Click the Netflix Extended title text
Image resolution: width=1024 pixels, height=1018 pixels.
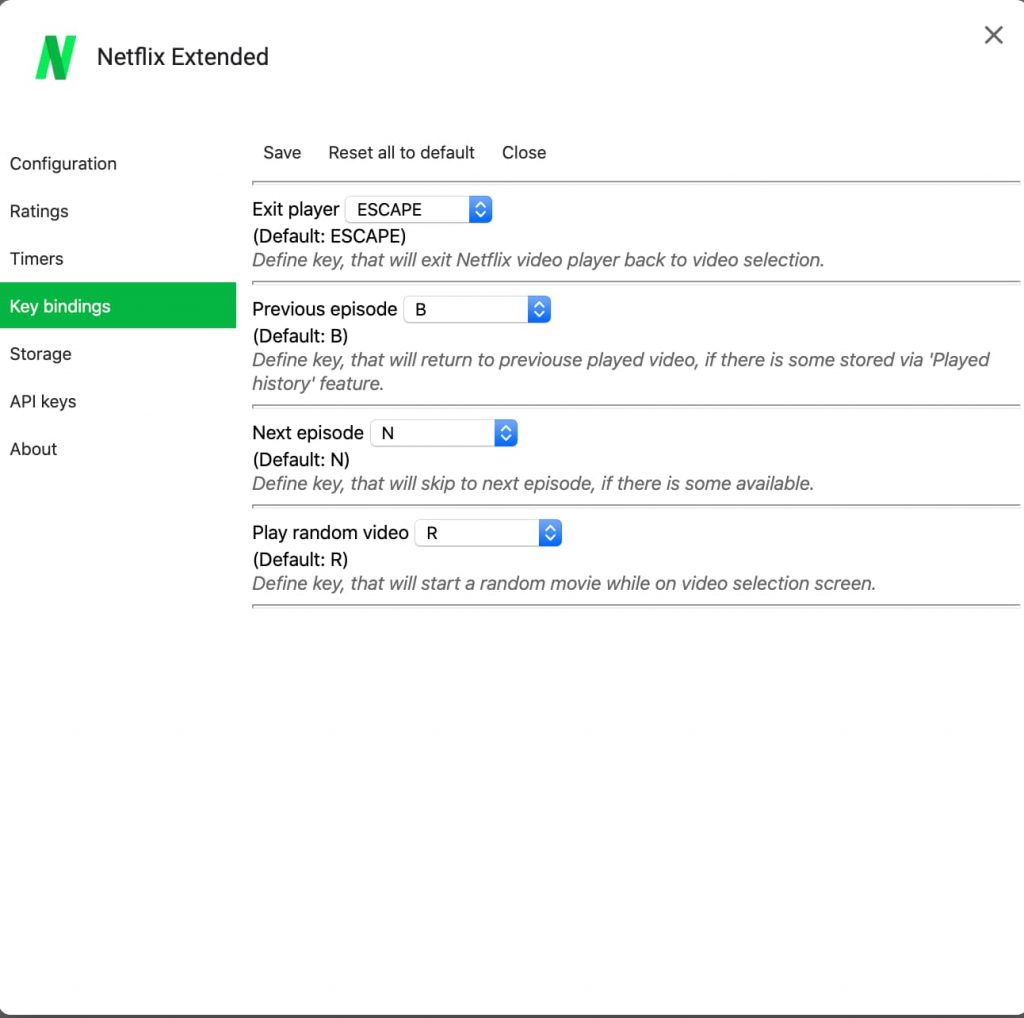tap(183, 57)
